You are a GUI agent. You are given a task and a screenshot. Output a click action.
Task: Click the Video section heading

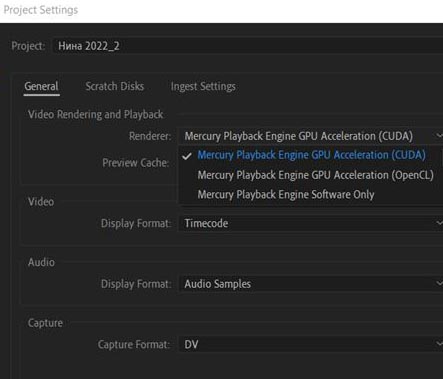tap(41, 202)
